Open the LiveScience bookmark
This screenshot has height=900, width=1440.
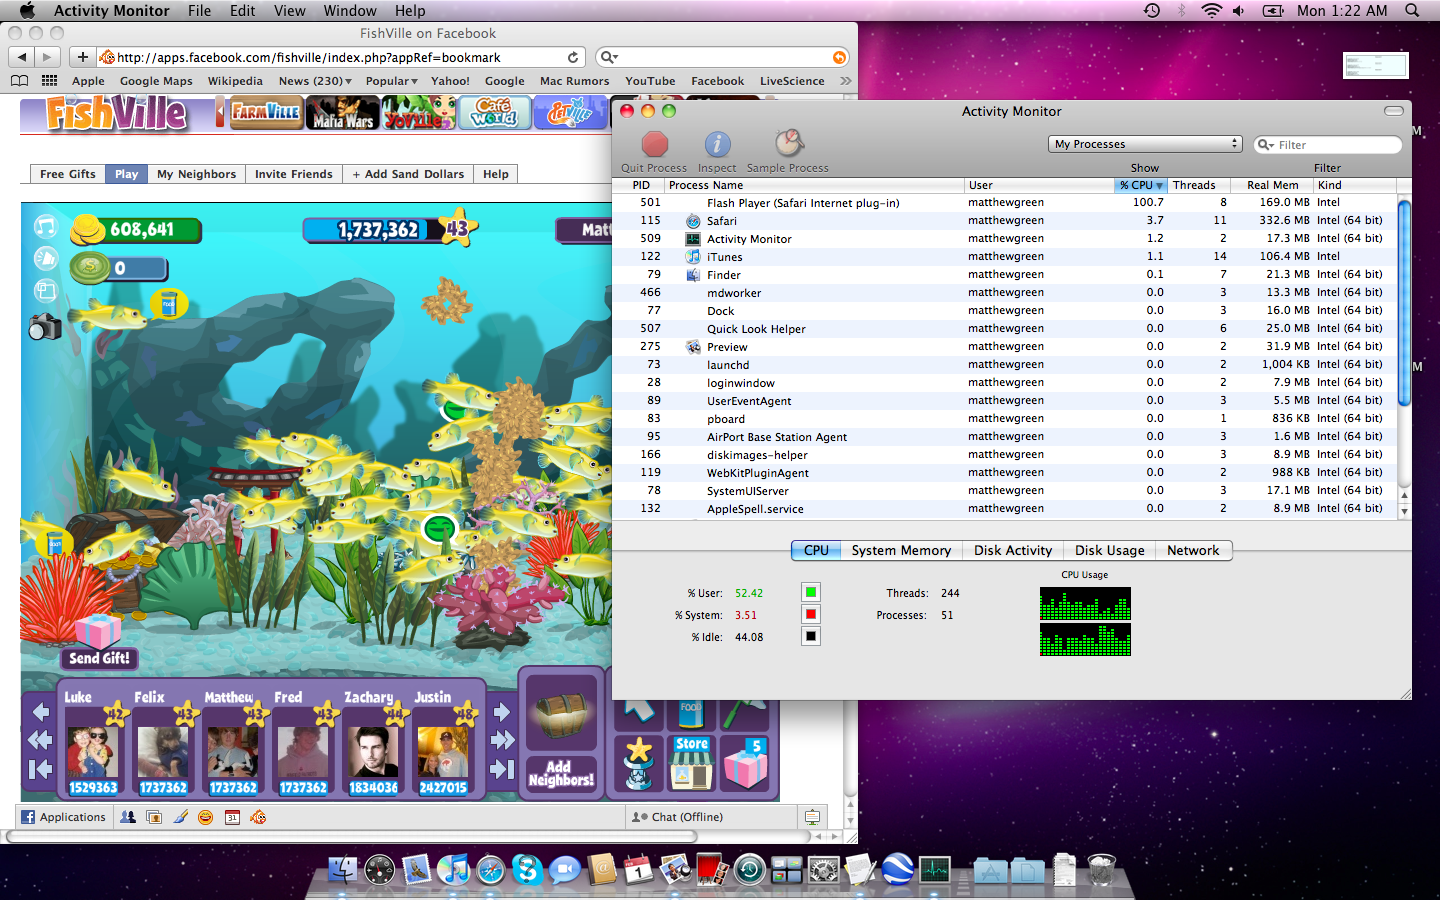tap(792, 81)
